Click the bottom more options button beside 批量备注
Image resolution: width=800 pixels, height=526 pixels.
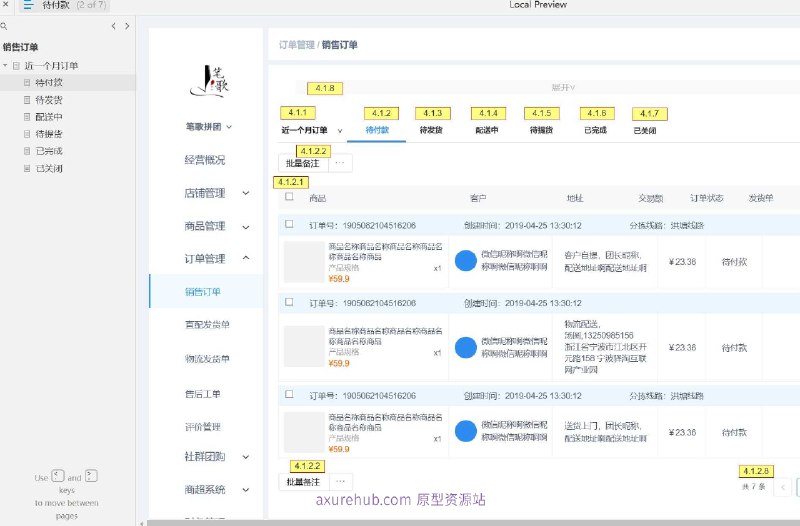(341, 482)
